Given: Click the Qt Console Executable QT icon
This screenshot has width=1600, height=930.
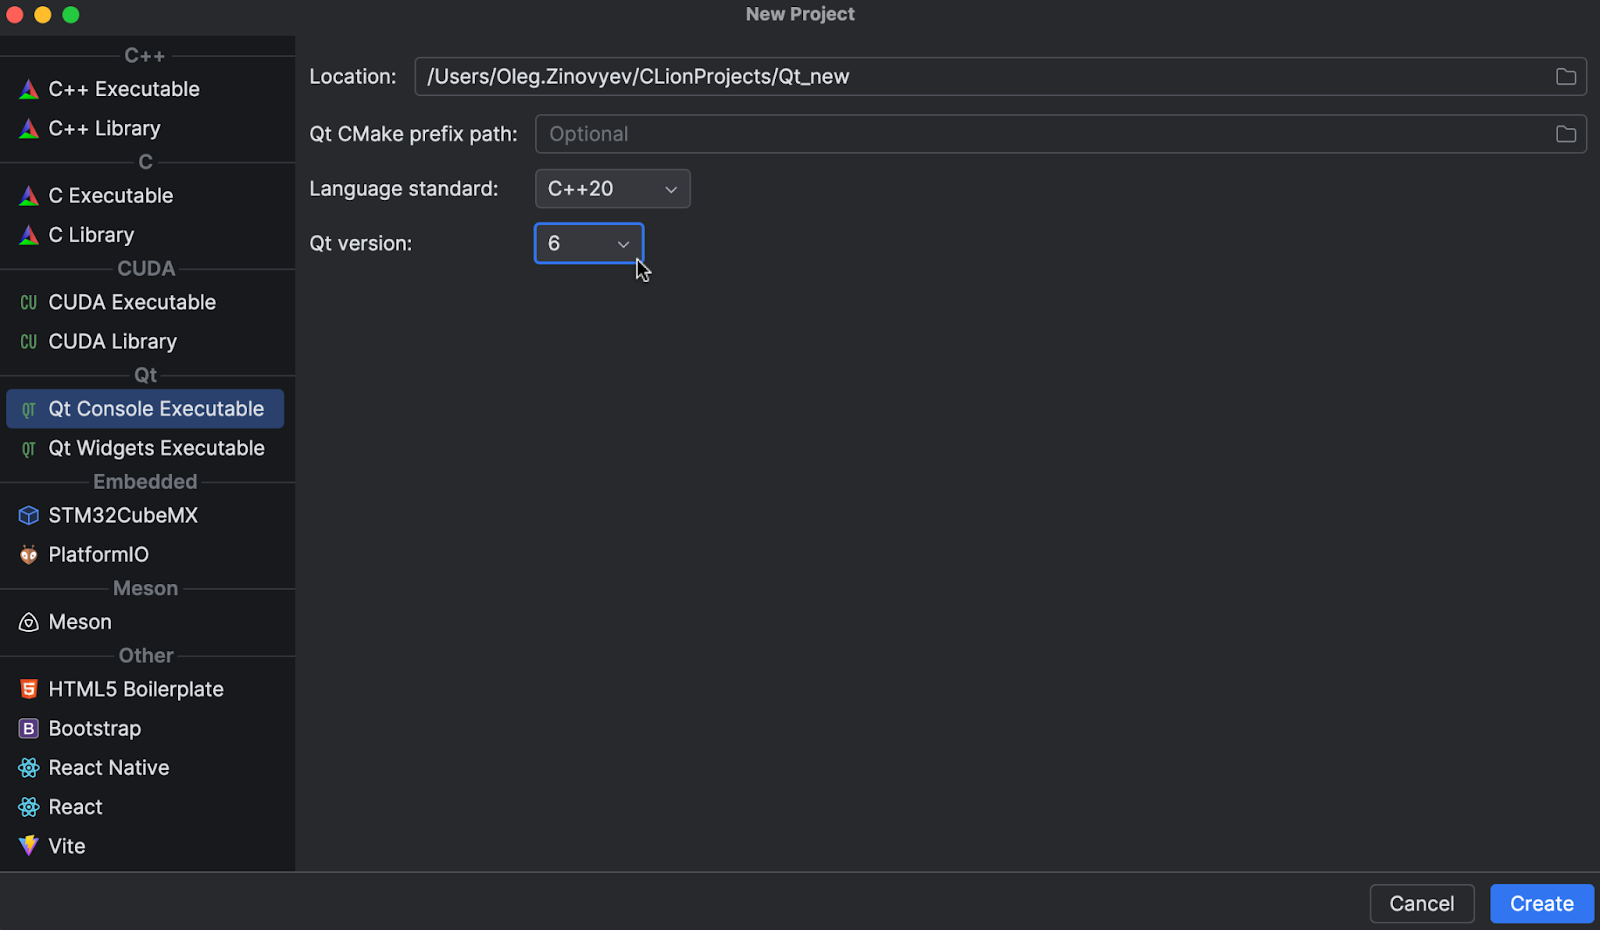Looking at the screenshot, I should tap(29, 409).
